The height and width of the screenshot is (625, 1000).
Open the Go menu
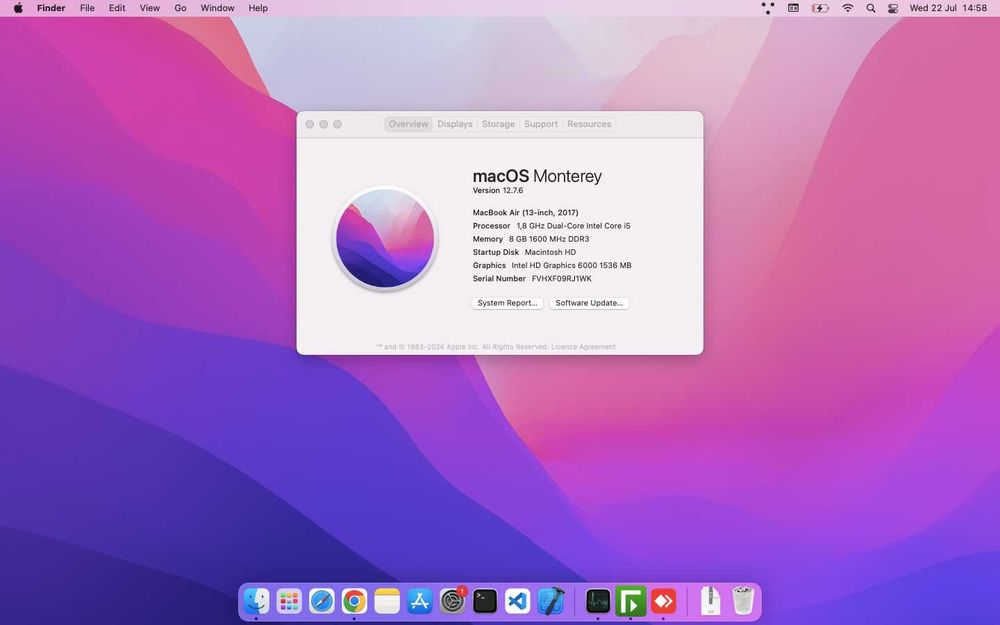coord(180,8)
